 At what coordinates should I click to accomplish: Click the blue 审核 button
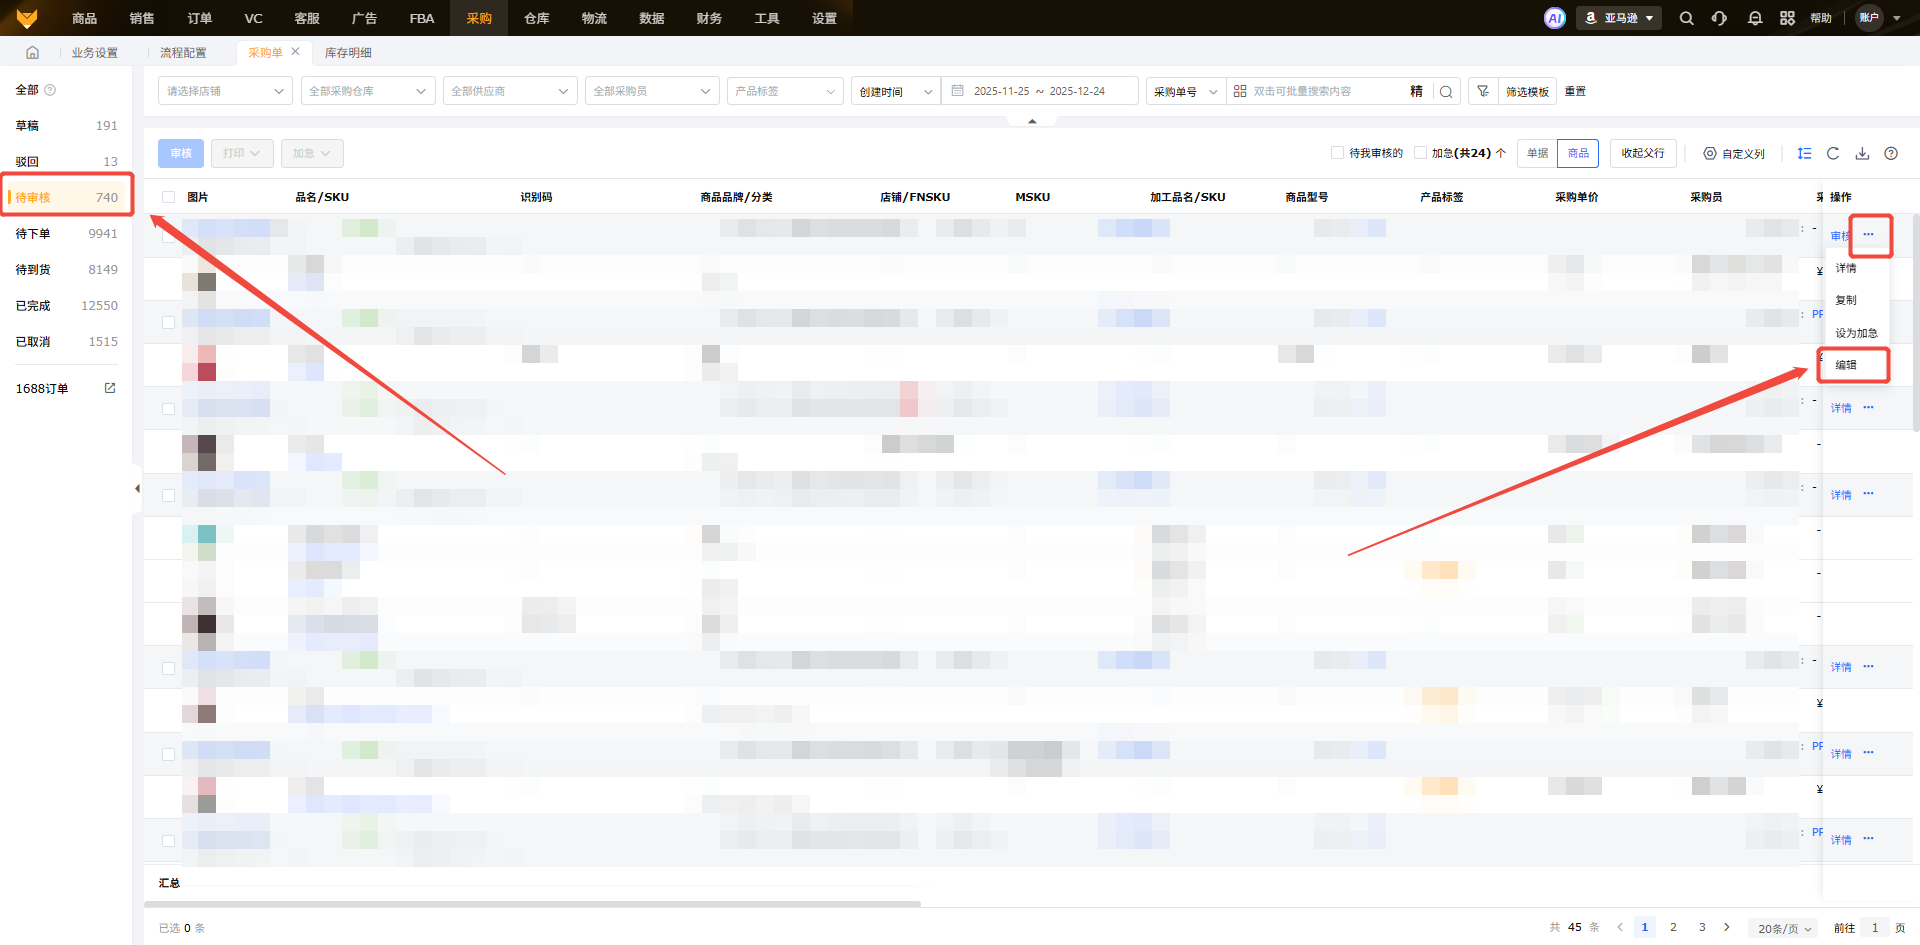point(181,153)
